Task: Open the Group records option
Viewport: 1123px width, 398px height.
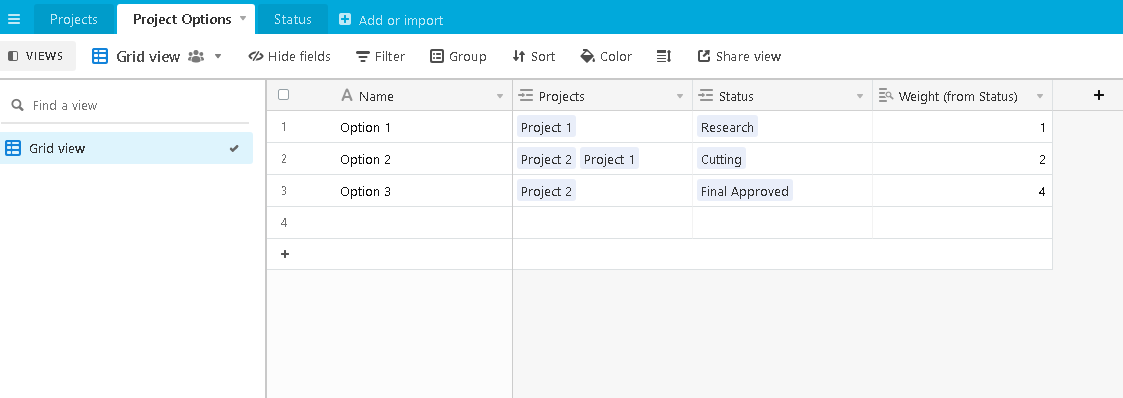Action: point(458,56)
